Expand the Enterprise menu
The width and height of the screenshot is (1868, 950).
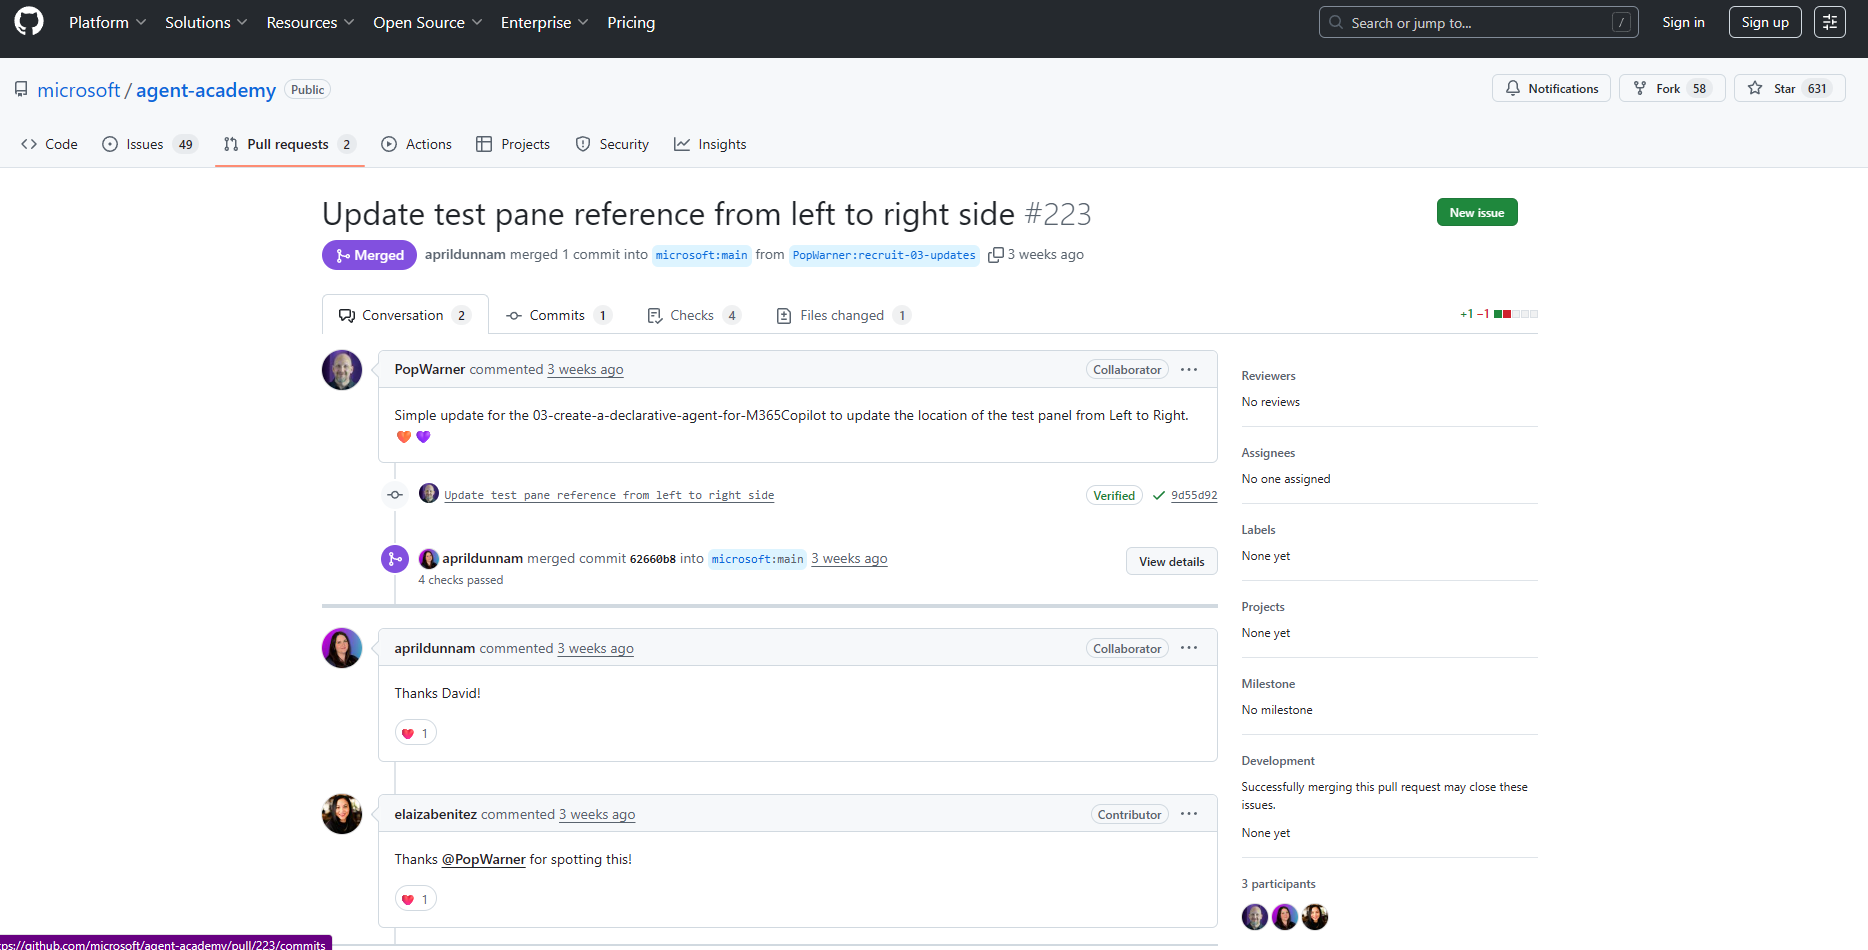544,22
